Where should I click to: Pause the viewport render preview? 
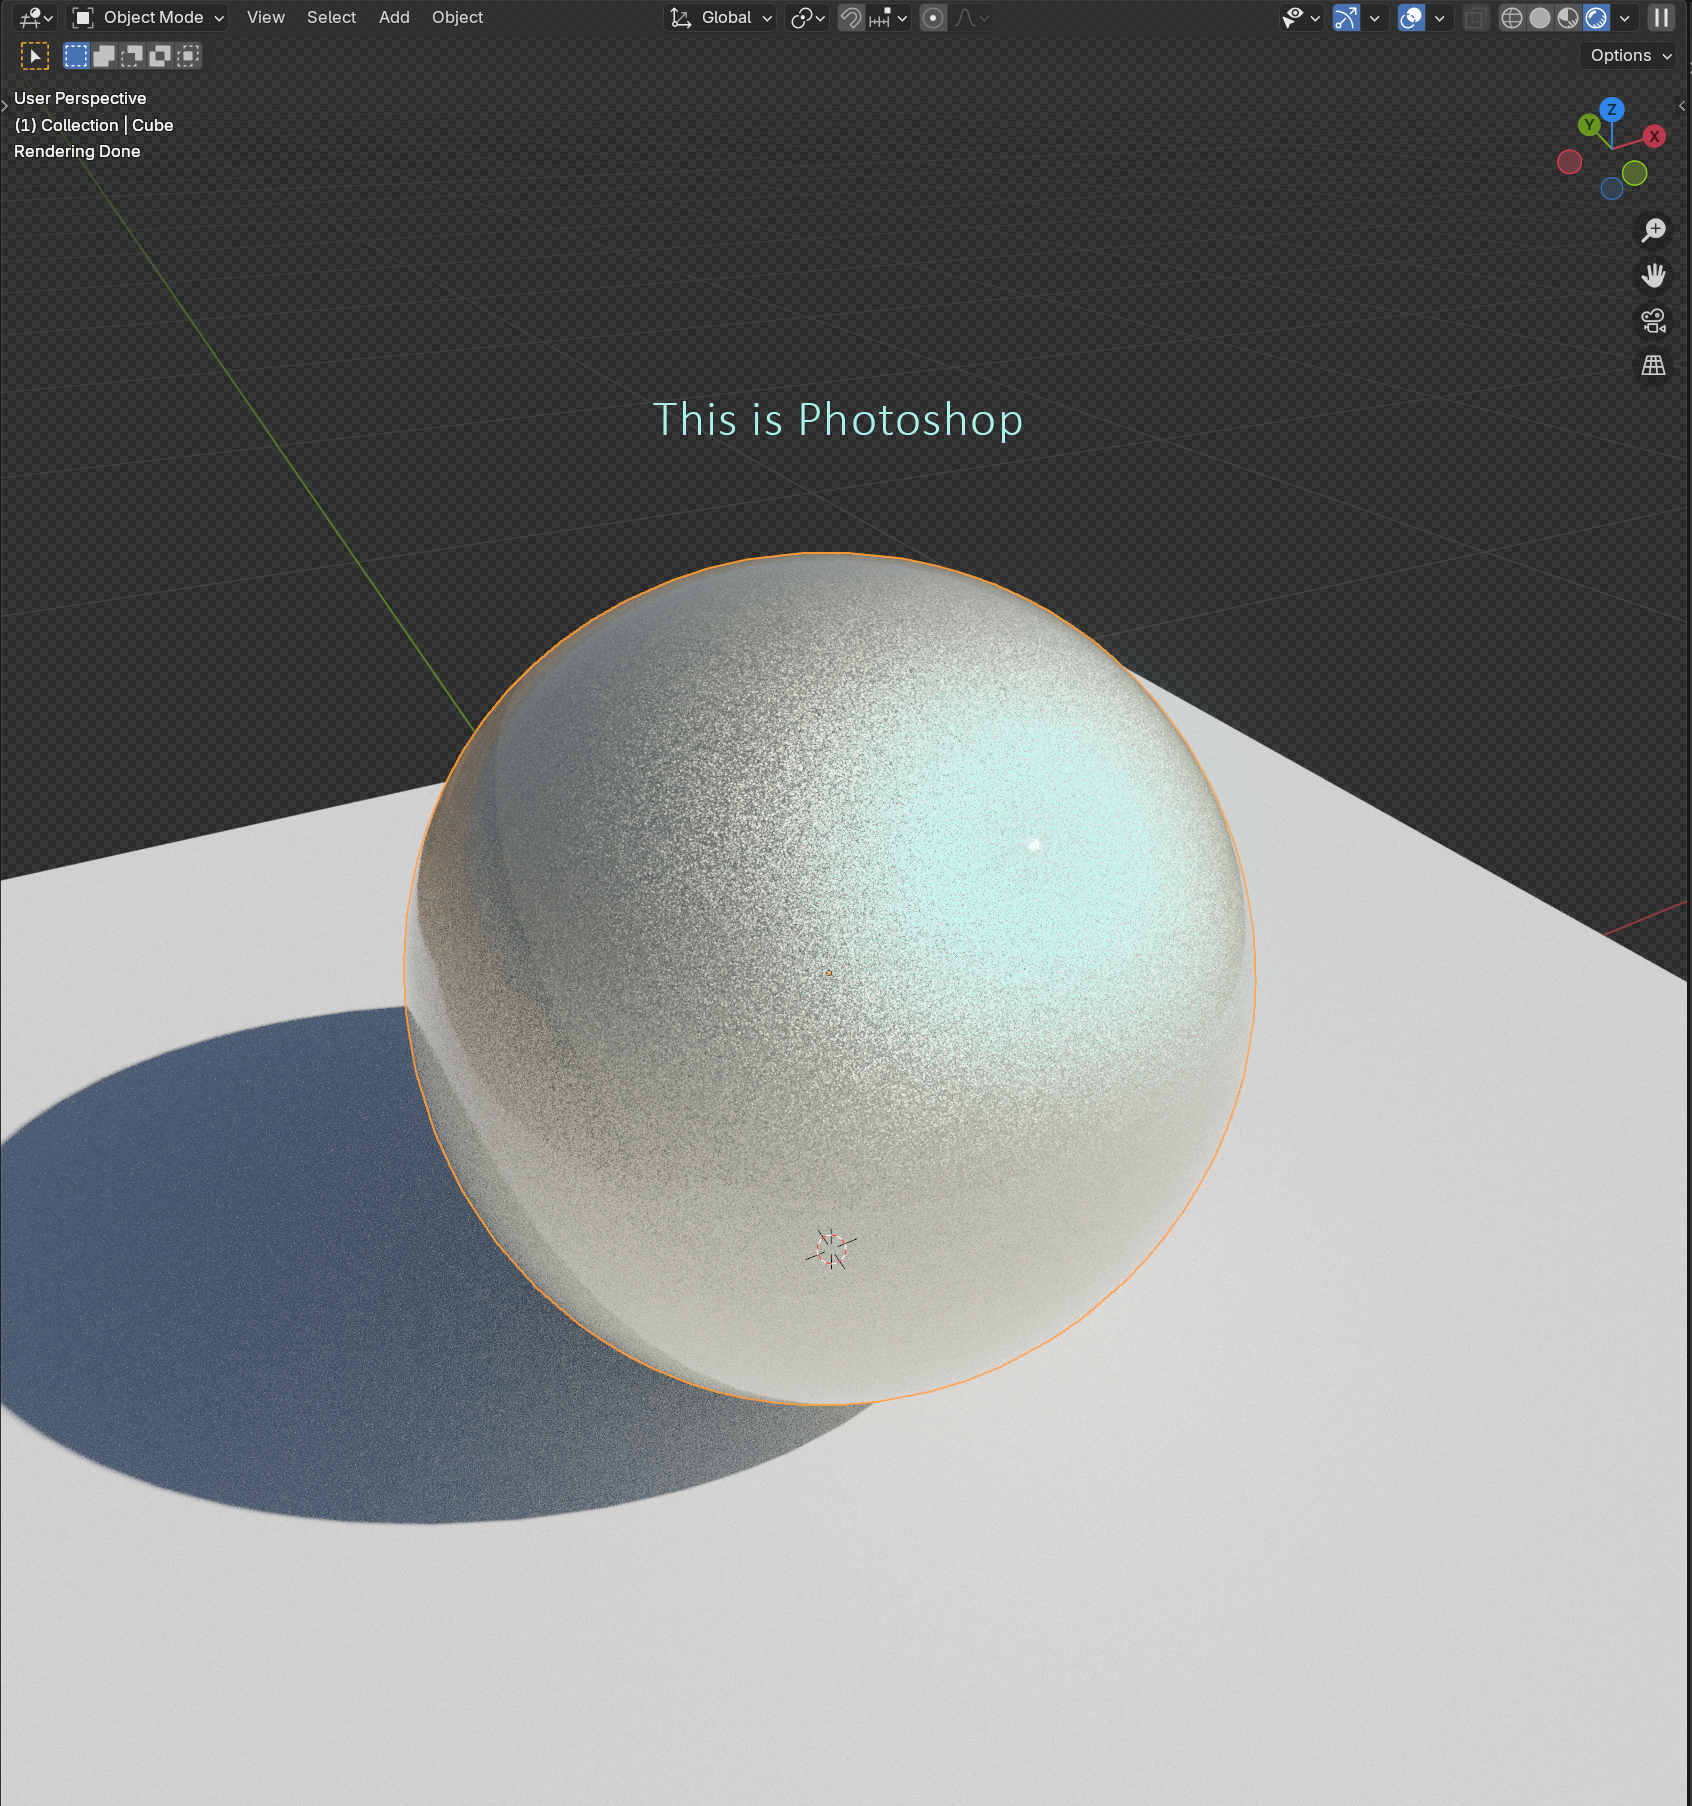[x=1661, y=18]
